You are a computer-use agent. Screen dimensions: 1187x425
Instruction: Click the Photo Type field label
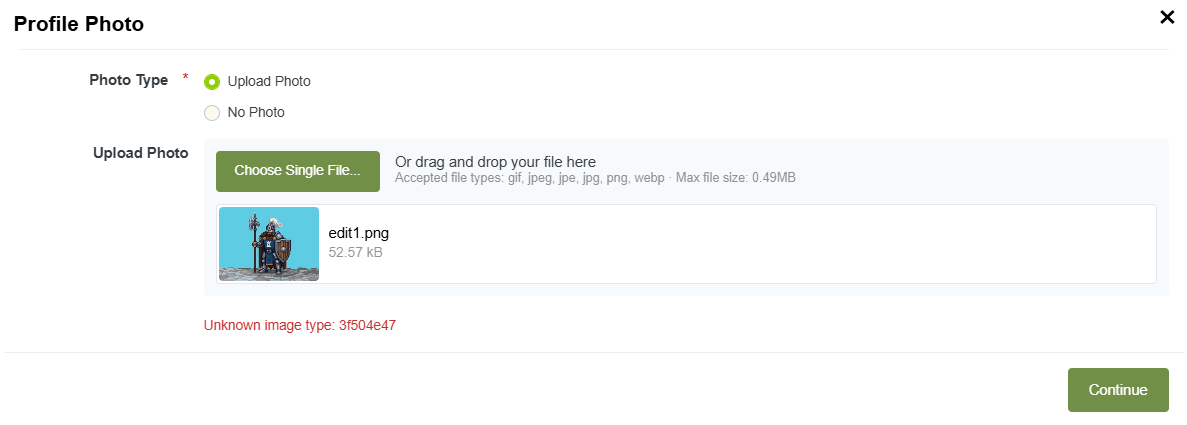pos(128,80)
